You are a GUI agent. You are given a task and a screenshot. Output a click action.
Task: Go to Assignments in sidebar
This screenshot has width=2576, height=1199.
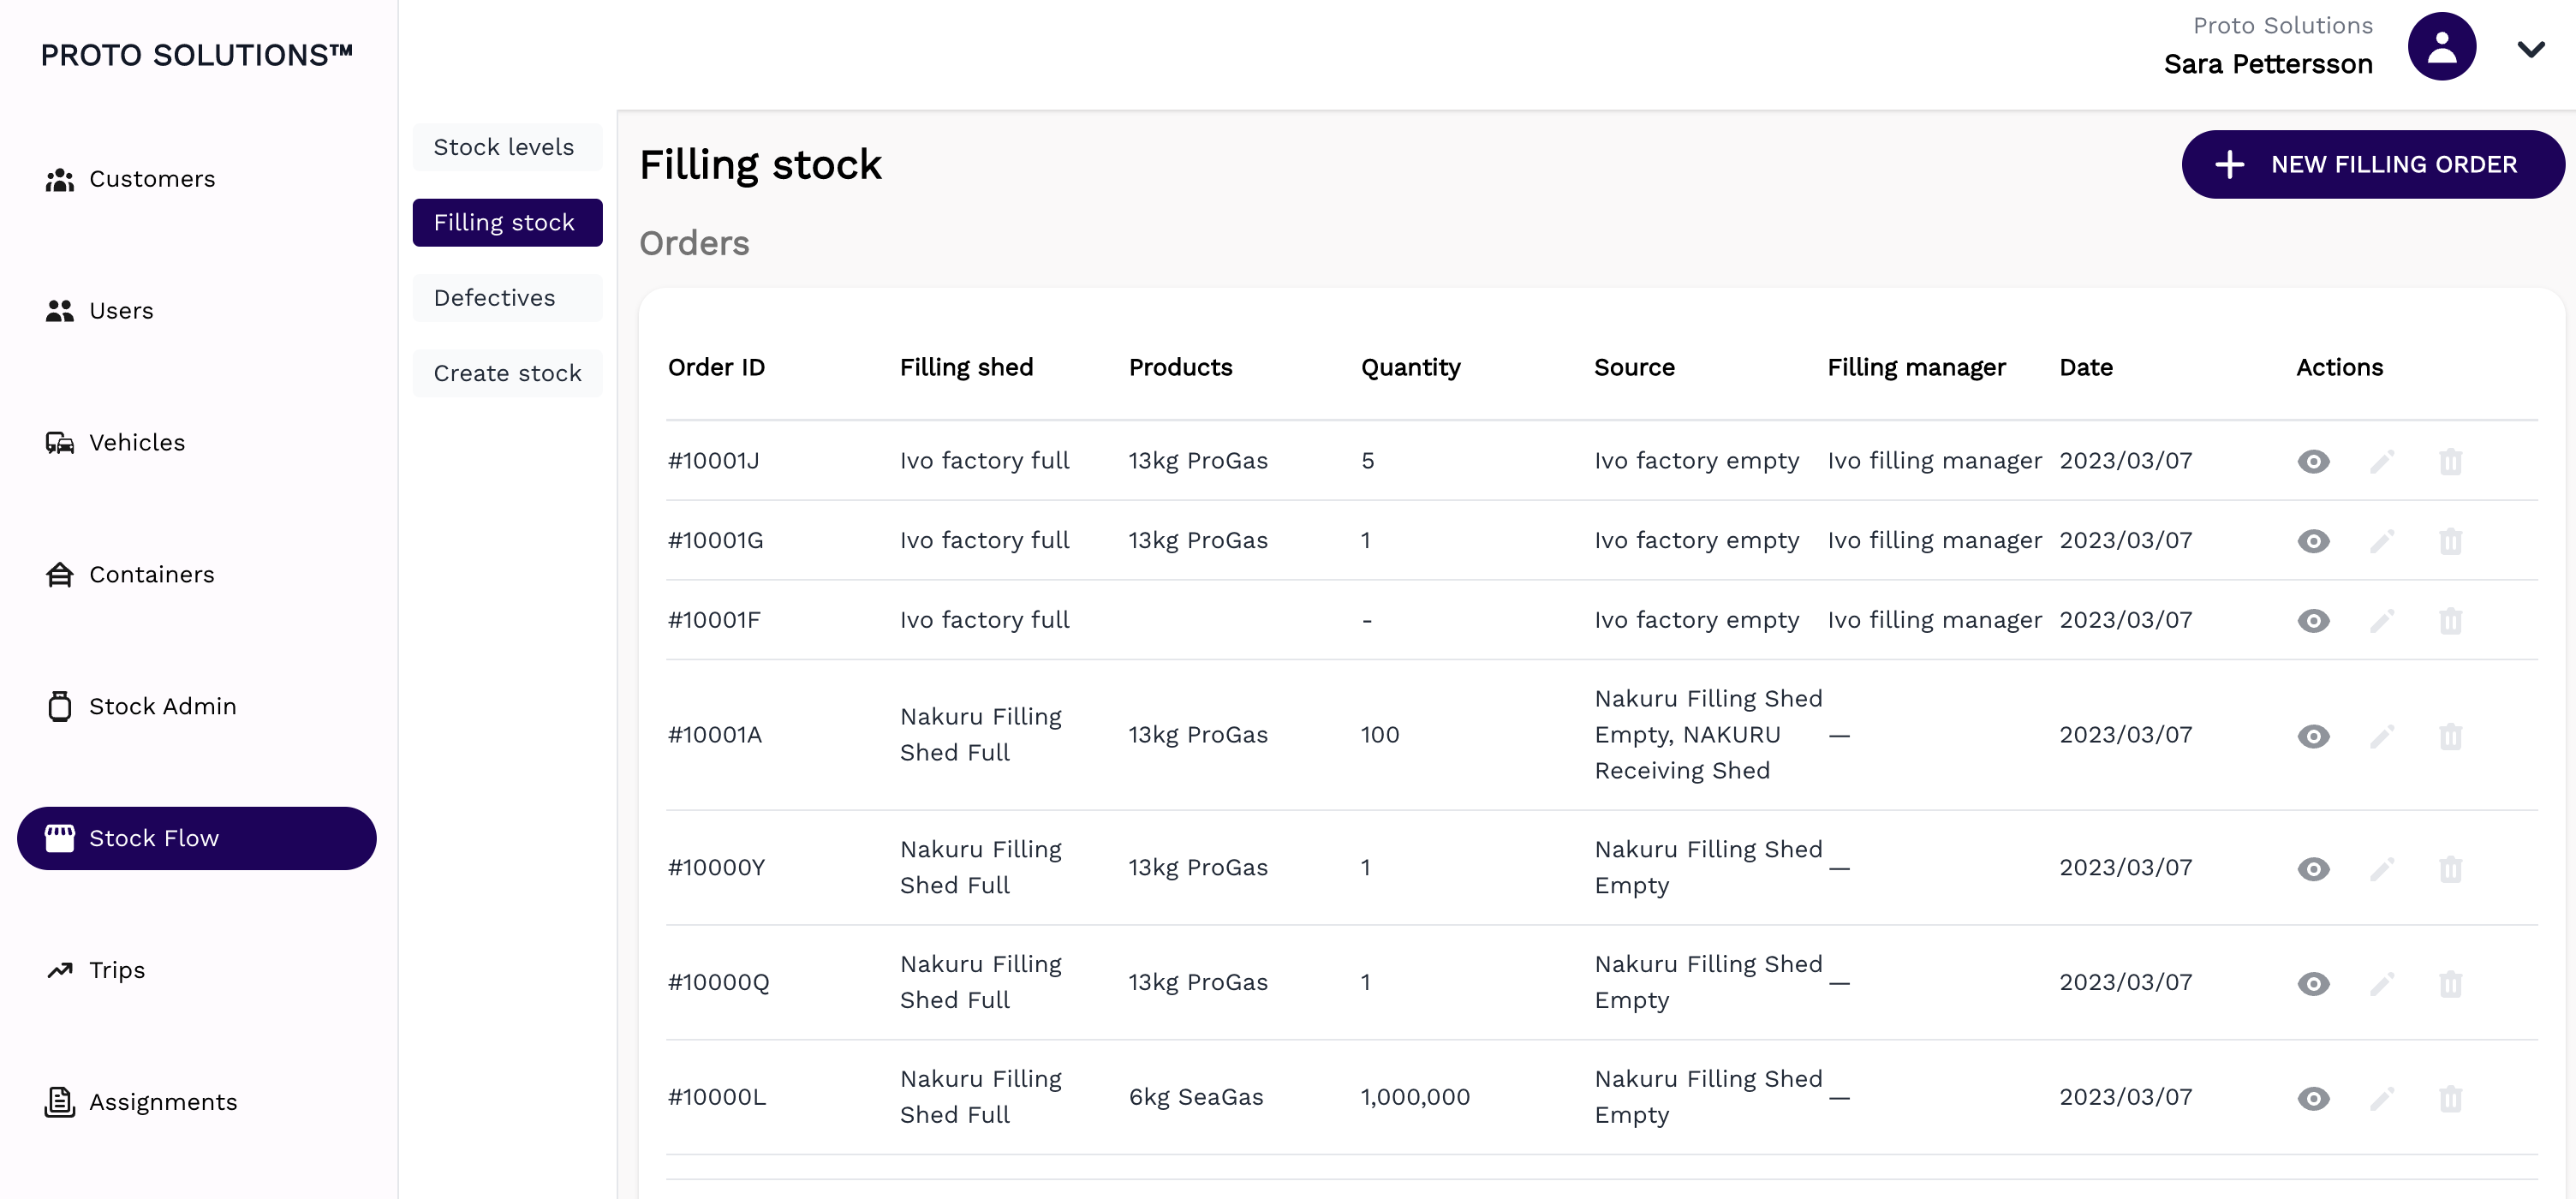(x=196, y=1102)
